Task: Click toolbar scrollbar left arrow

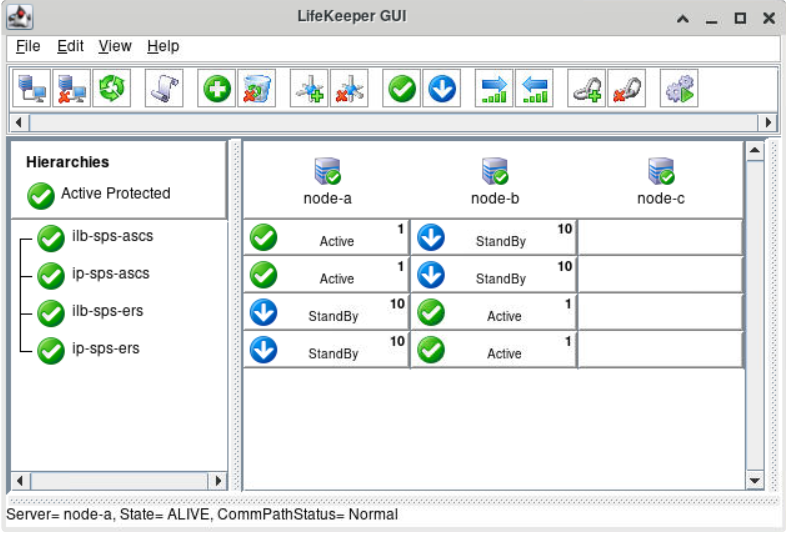Action: (x=20, y=122)
